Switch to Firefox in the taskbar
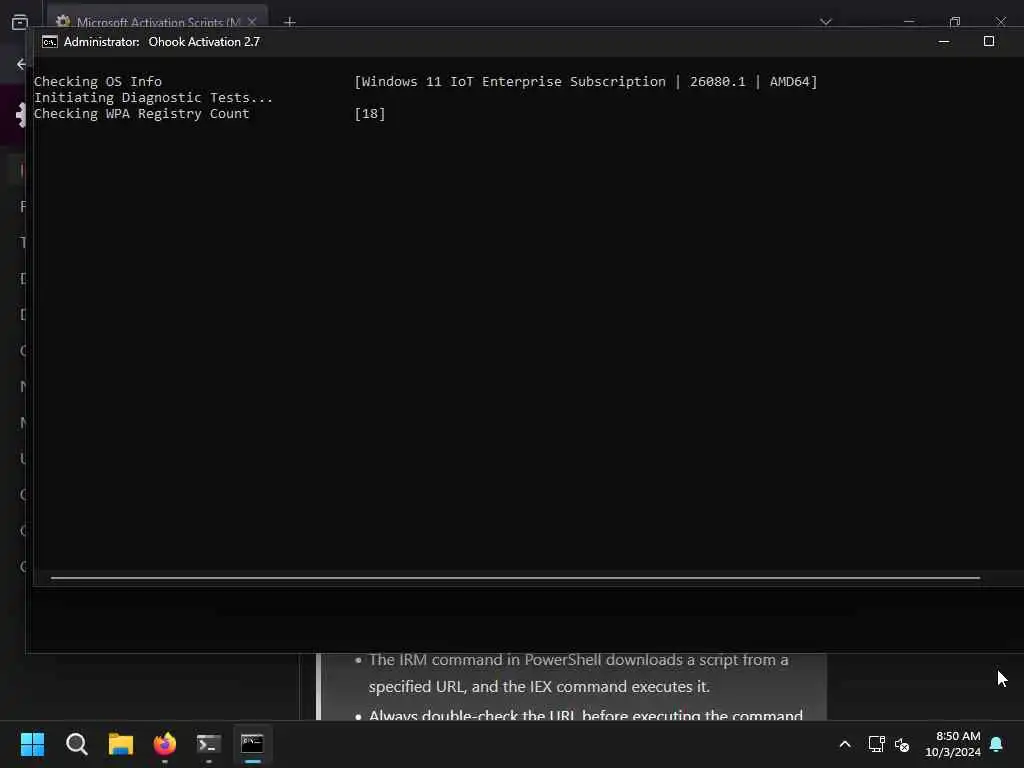 coord(165,744)
